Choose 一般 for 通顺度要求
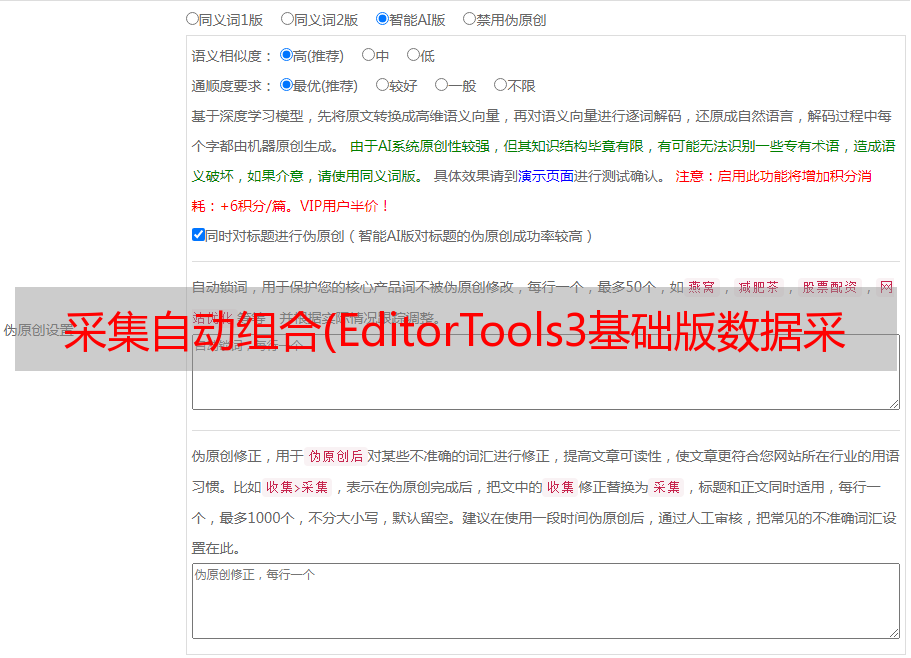The height and width of the screenshot is (658, 911). tap(441, 85)
